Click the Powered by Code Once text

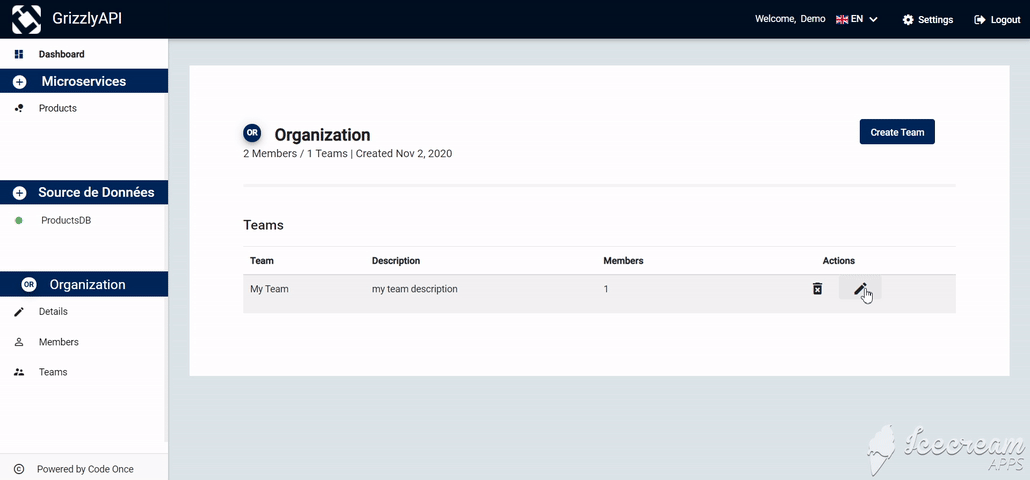85,469
